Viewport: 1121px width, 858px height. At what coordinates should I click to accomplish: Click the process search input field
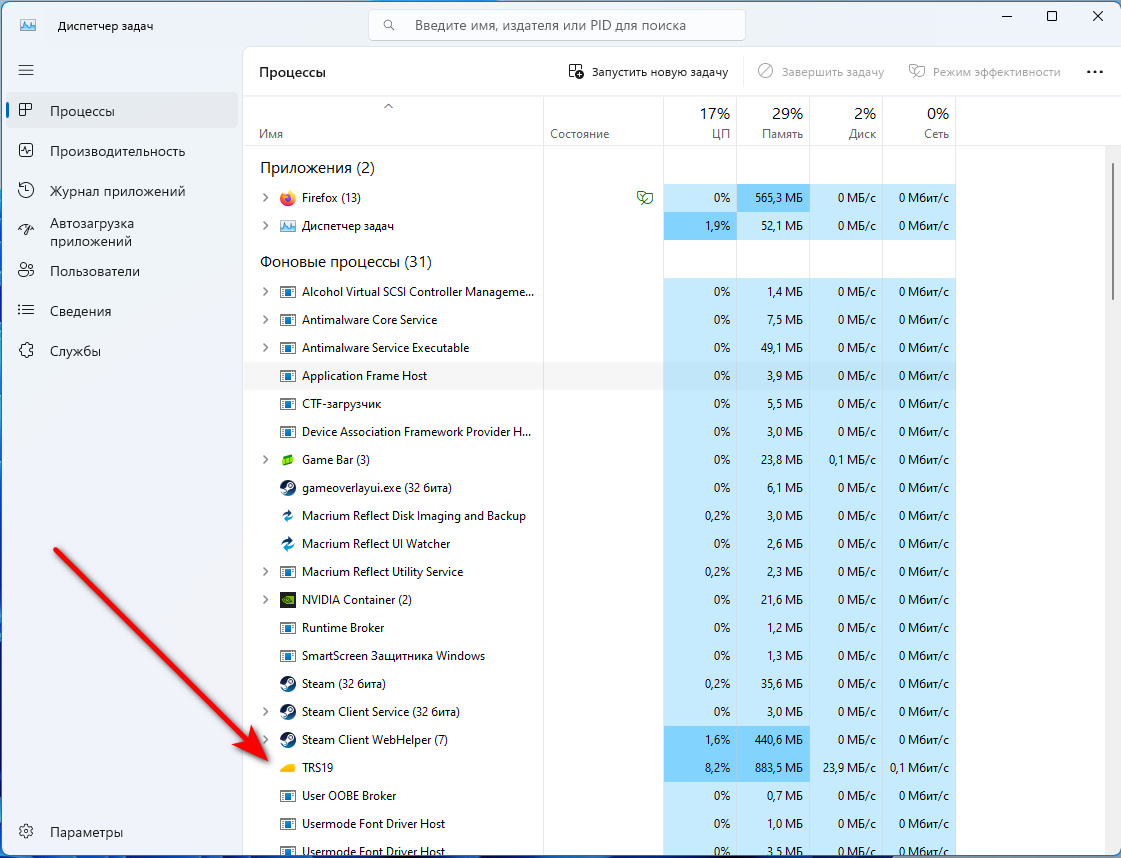coord(557,25)
